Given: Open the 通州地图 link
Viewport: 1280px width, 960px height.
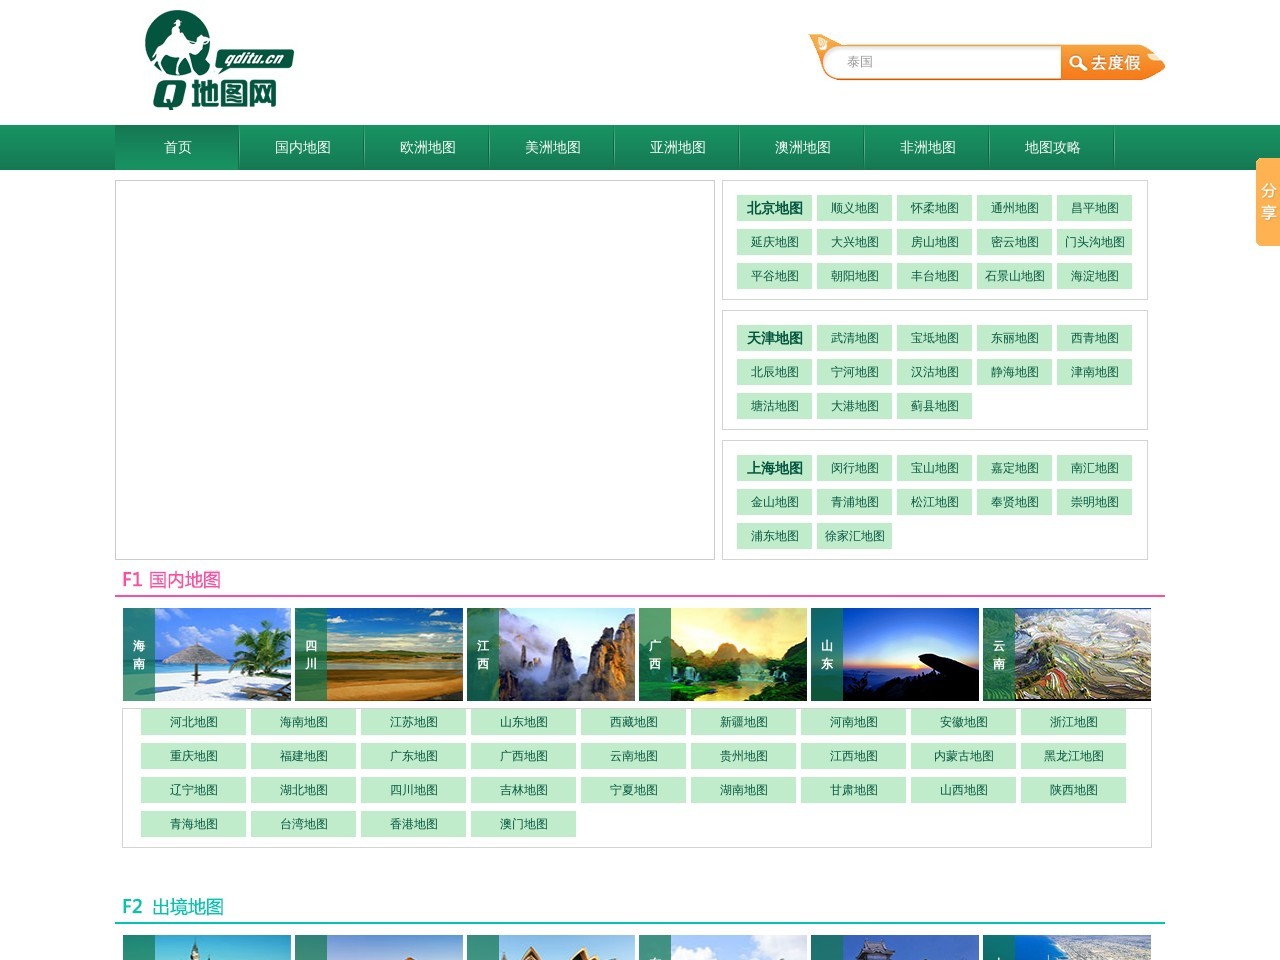Looking at the screenshot, I should pyautogui.click(x=1014, y=208).
